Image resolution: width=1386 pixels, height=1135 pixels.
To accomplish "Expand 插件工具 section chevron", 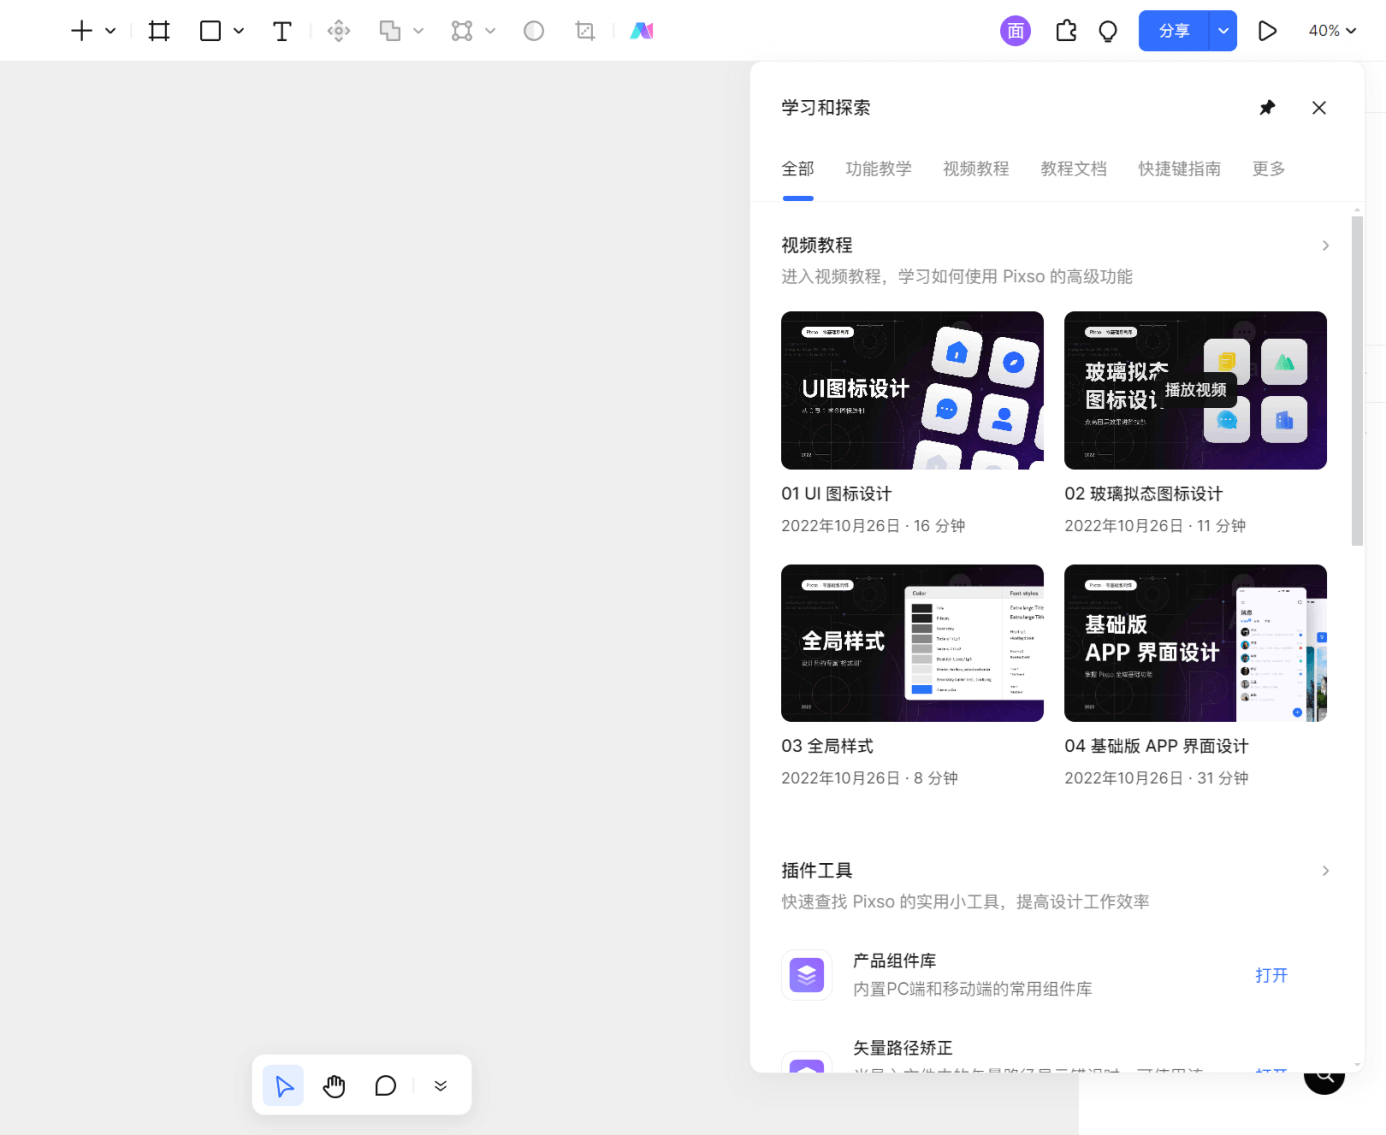I will tap(1325, 871).
